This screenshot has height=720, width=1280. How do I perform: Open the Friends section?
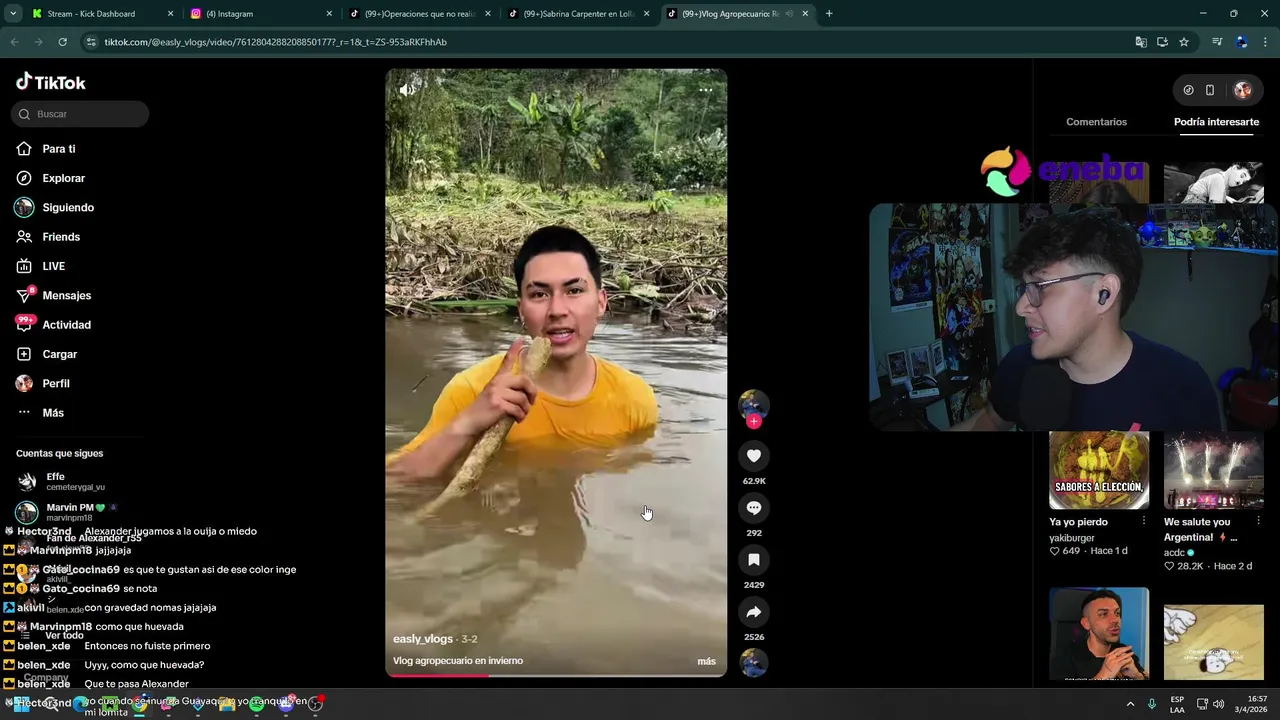pyautogui.click(x=60, y=237)
